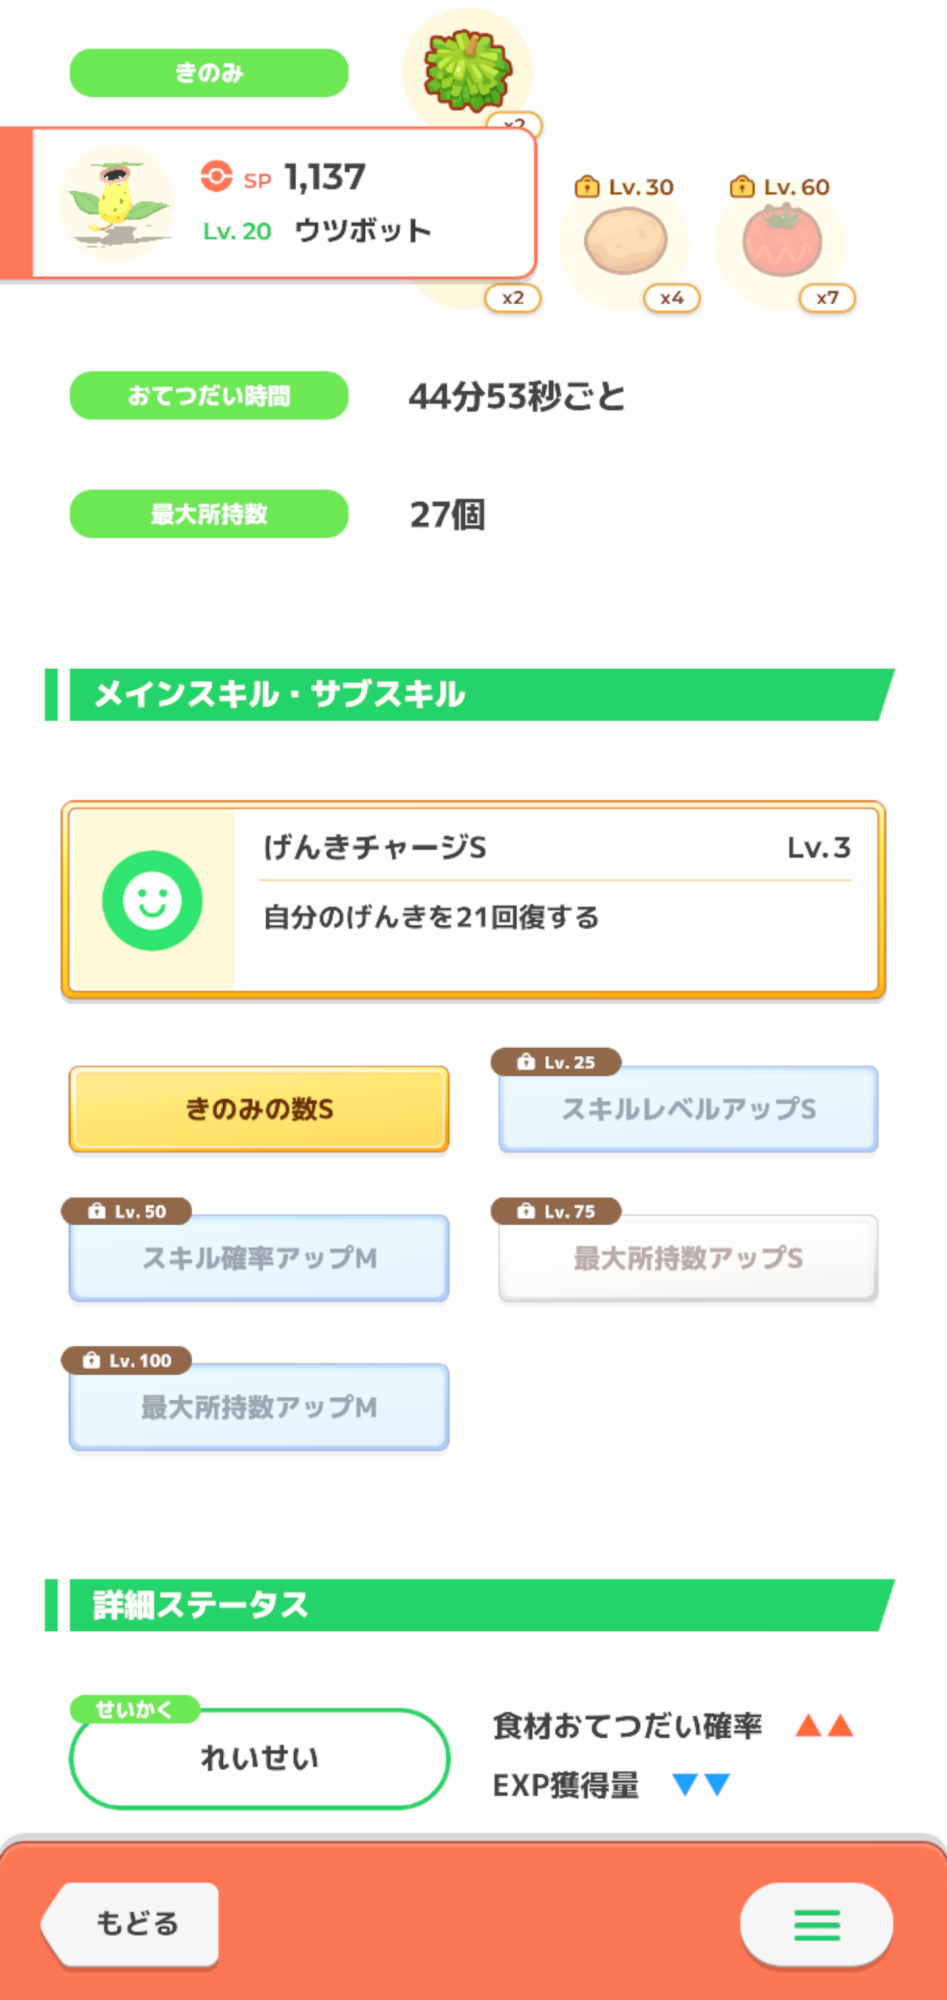947x2000 pixels.
Task: Tap the れいせい nature box
Action: point(259,1758)
